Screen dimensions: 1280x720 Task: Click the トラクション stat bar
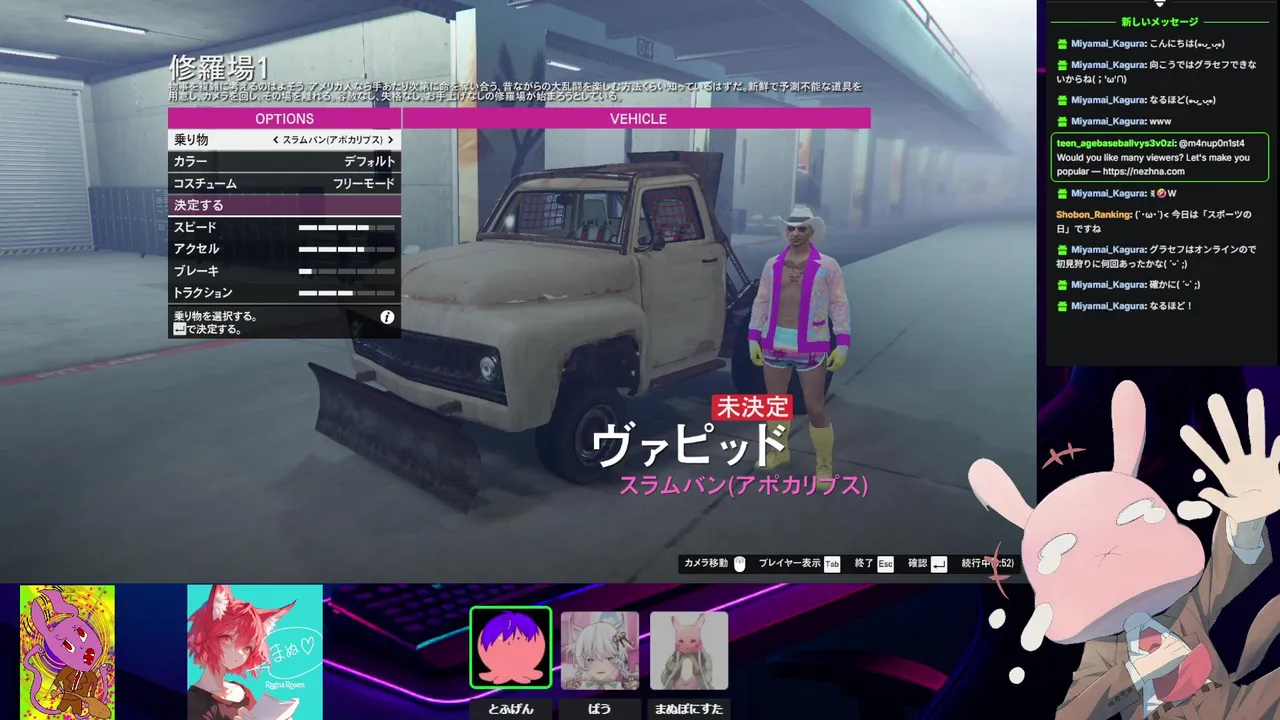point(346,293)
